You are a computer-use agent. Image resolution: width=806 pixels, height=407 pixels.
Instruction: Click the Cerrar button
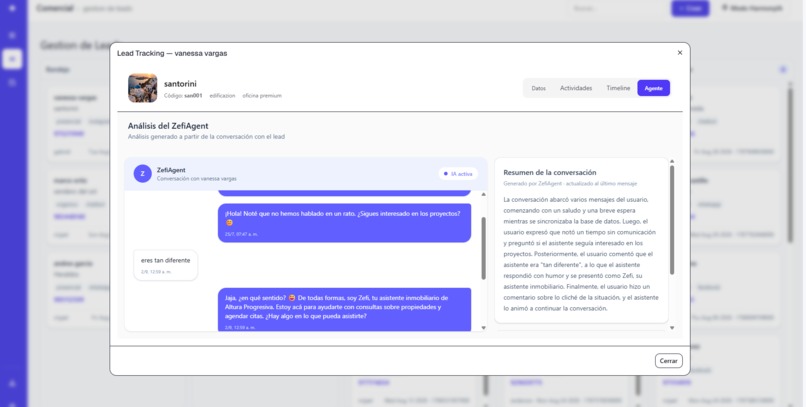tap(668, 361)
